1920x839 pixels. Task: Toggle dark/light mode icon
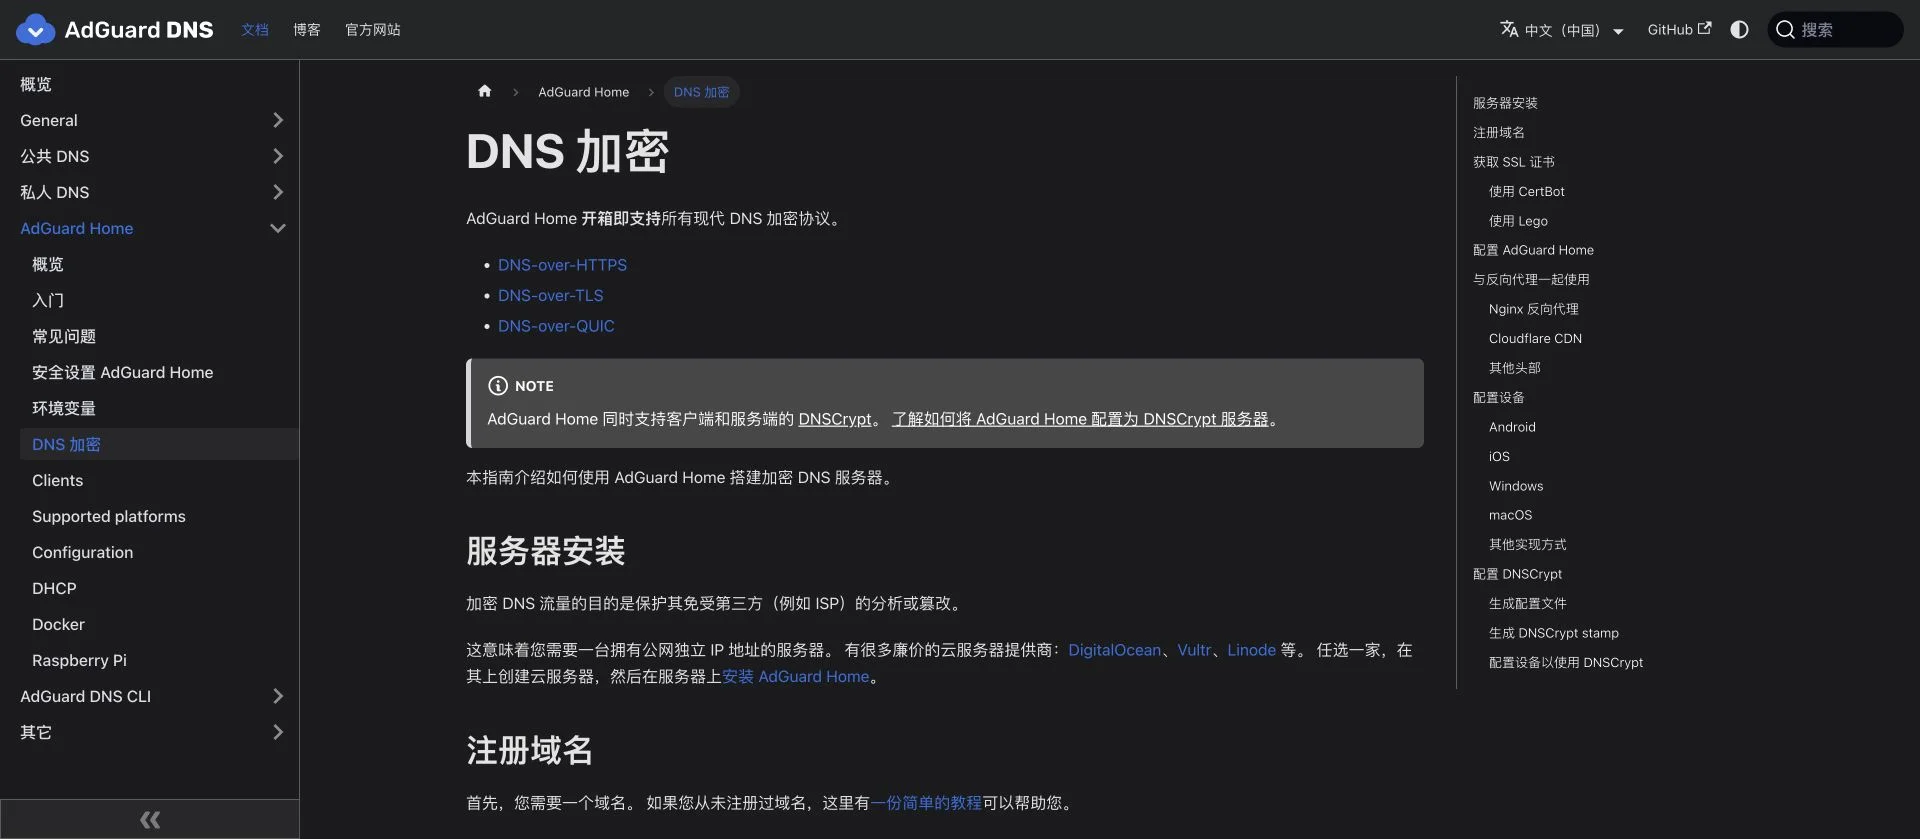point(1739,30)
